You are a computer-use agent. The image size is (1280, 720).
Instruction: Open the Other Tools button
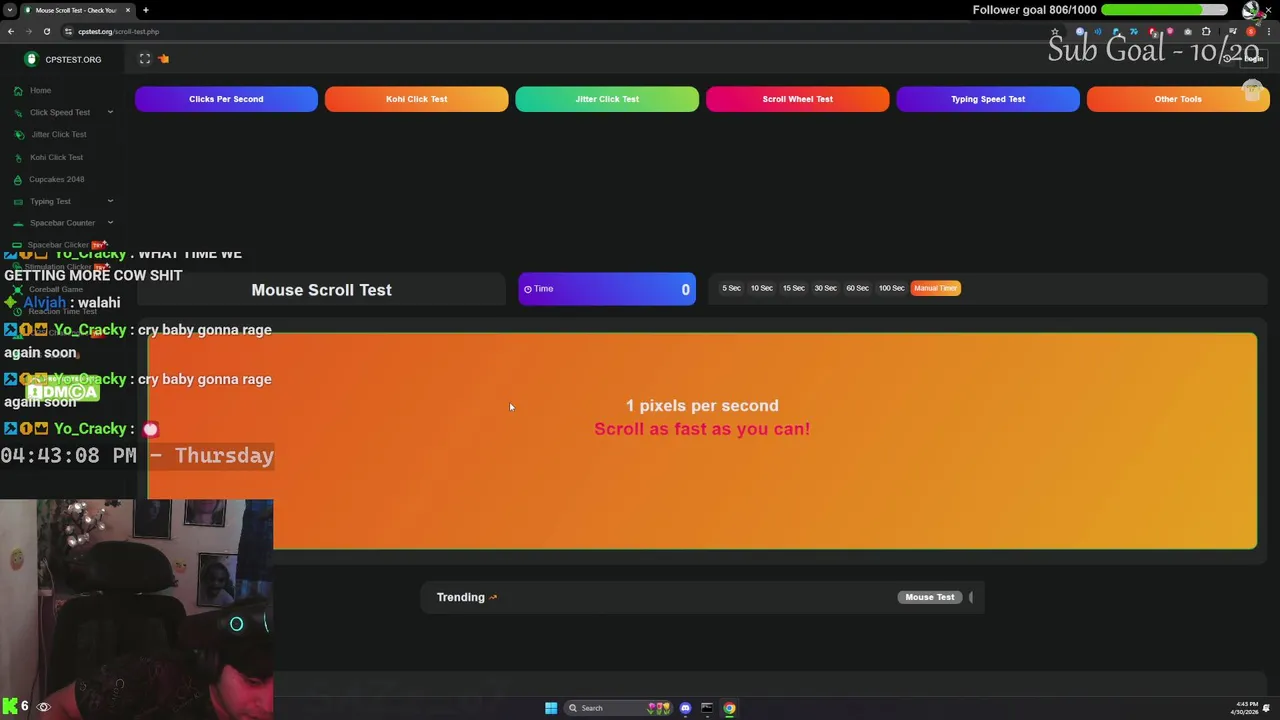tap(1178, 99)
